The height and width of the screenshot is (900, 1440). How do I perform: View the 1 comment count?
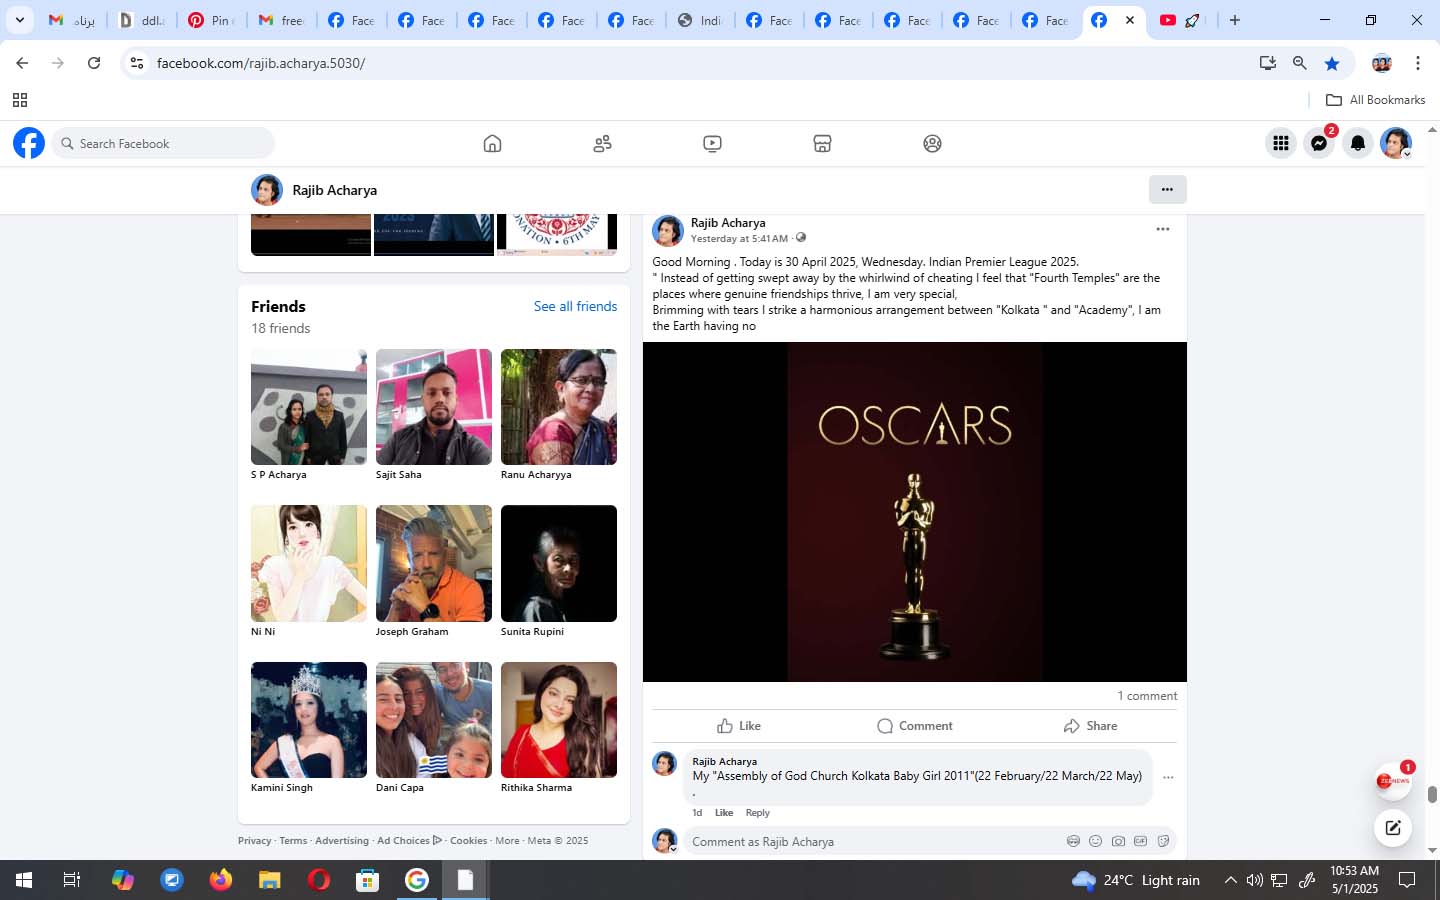[1147, 696]
